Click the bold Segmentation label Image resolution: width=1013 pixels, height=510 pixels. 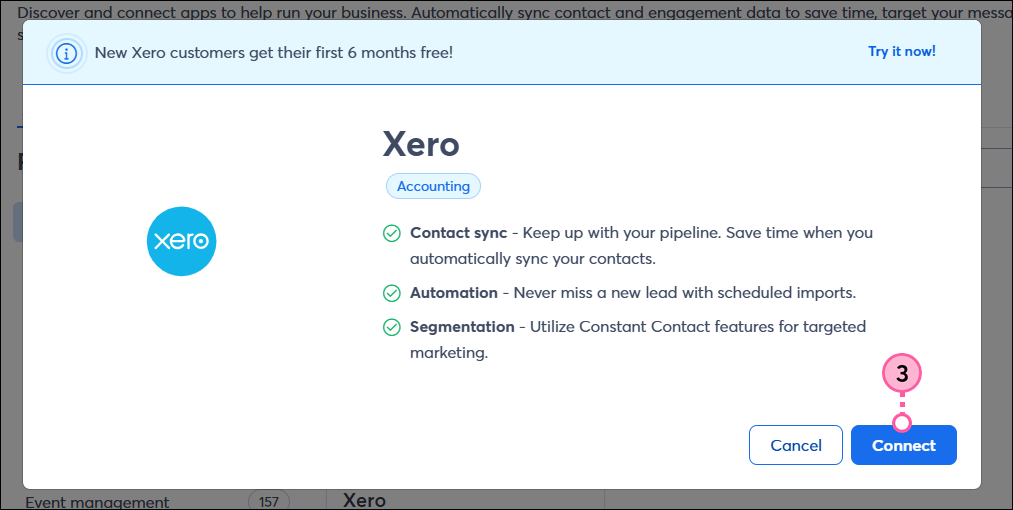coord(463,327)
